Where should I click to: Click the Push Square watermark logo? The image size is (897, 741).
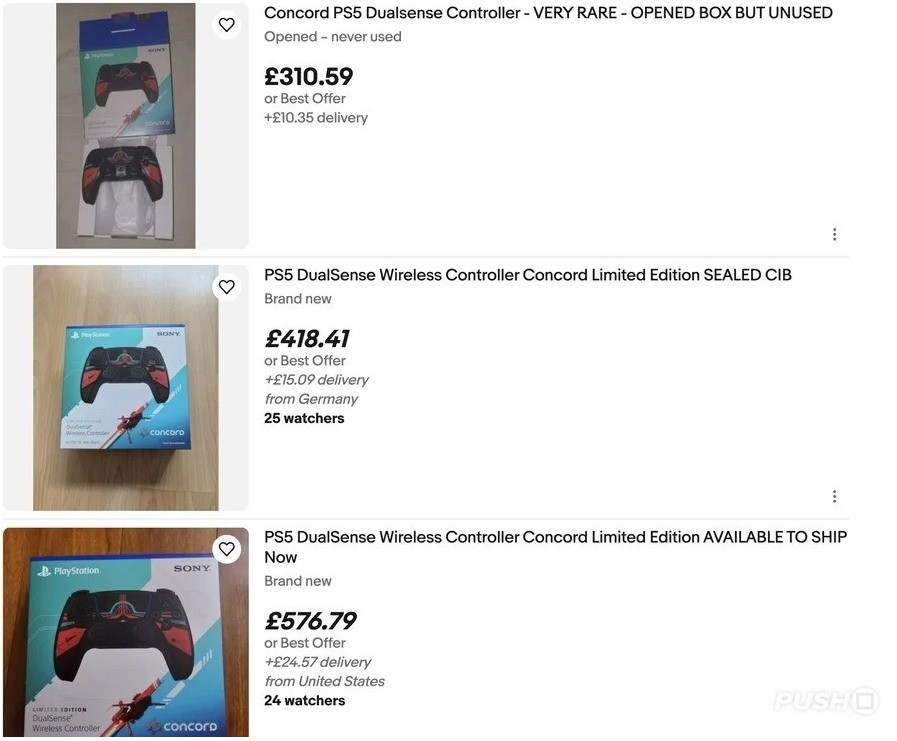826,700
